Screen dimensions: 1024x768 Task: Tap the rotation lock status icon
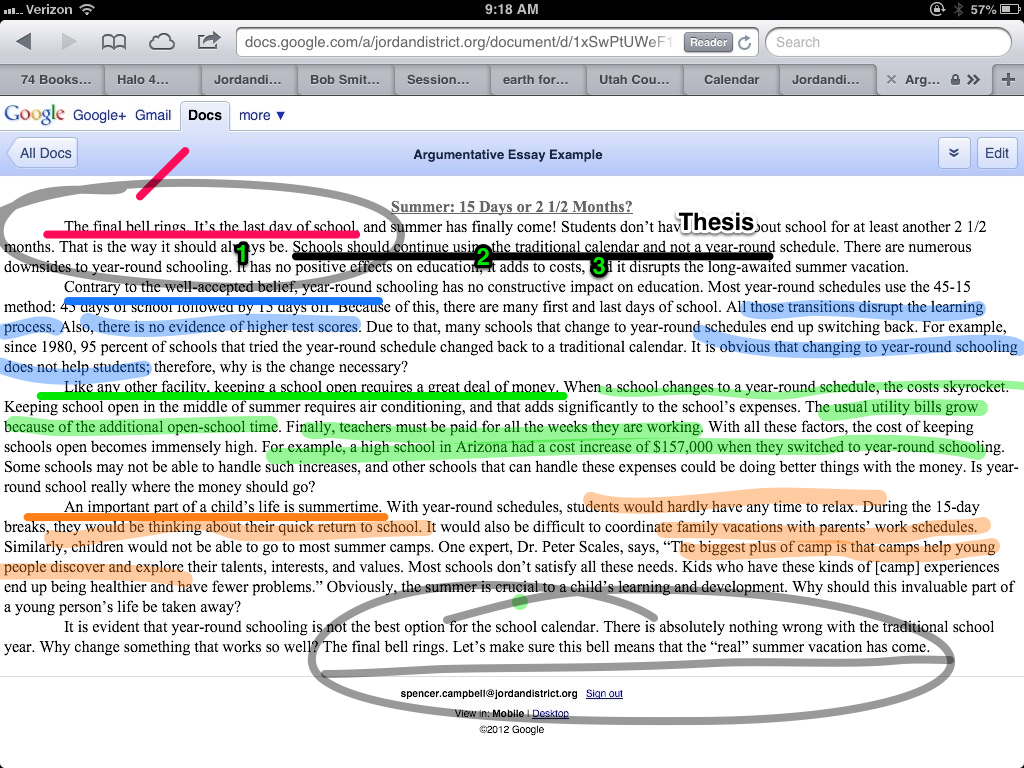coord(938,9)
